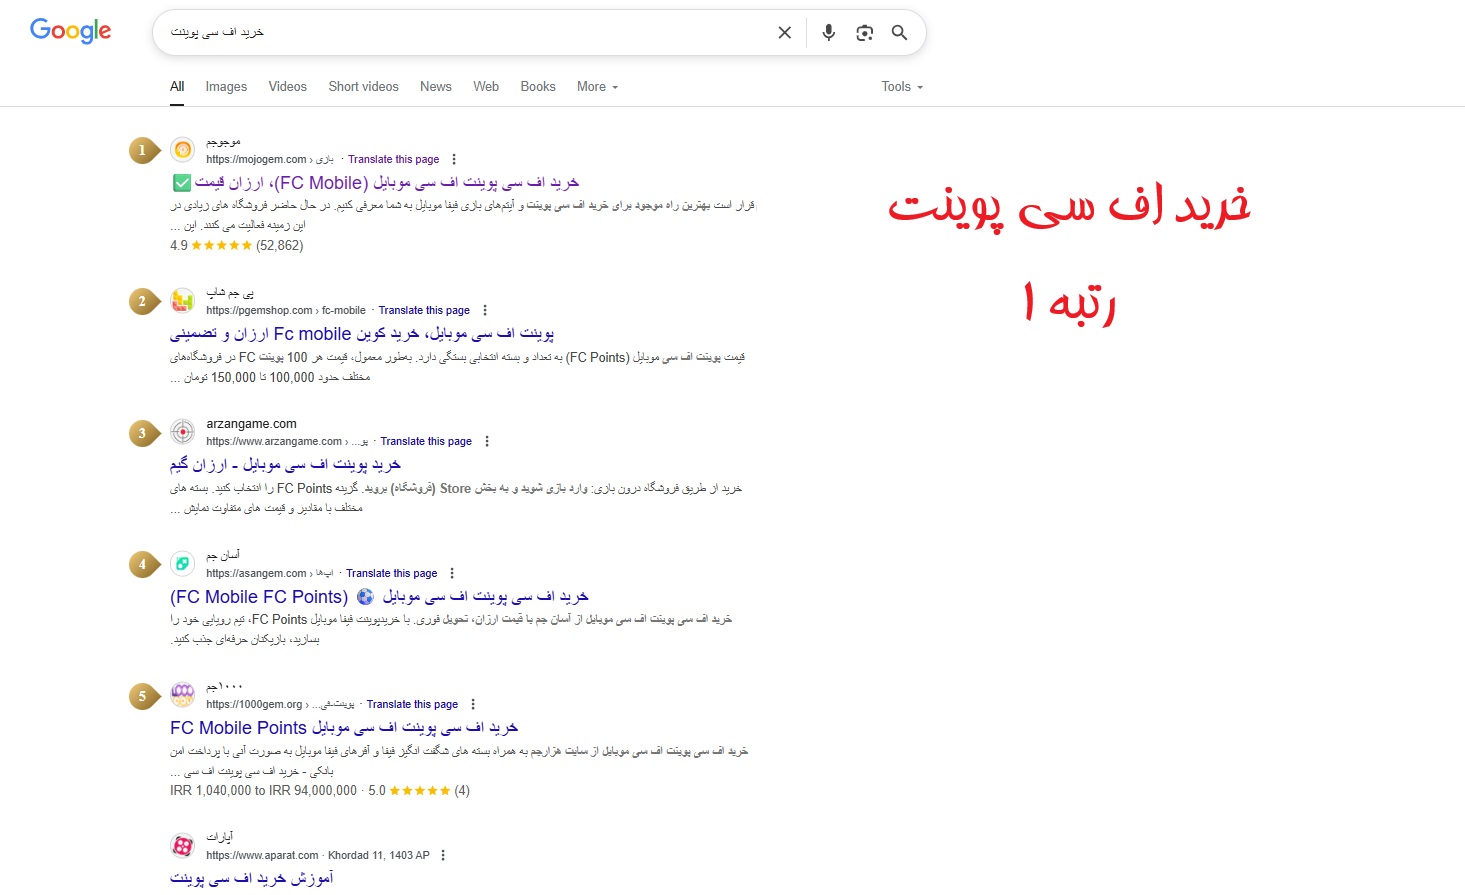Click the IRR 1,040,000 to IRR 94,000,000 price
The height and width of the screenshot is (895, 1465).
pos(263,791)
